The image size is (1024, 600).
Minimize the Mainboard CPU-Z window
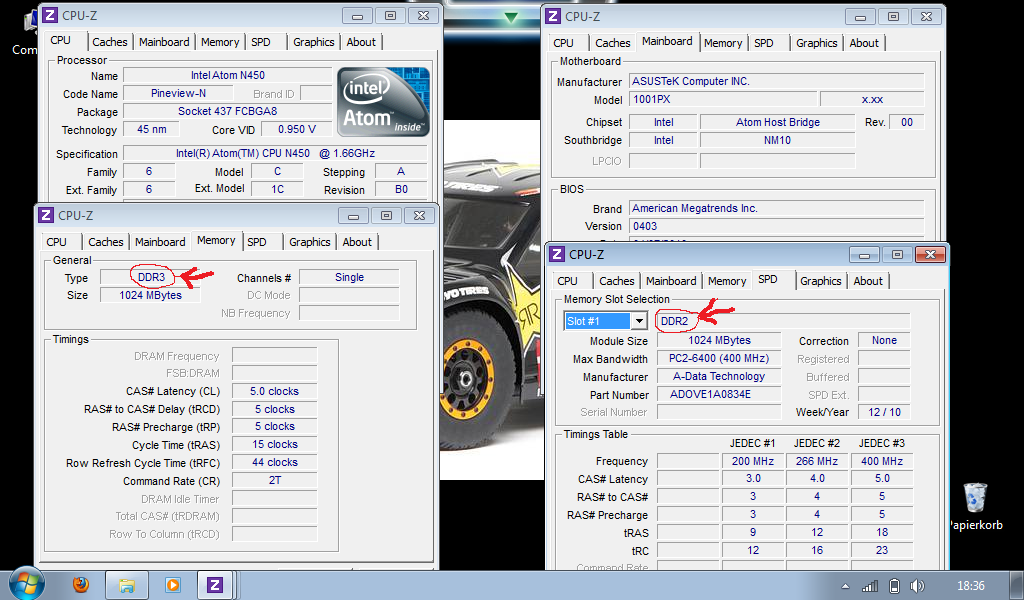[x=860, y=17]
